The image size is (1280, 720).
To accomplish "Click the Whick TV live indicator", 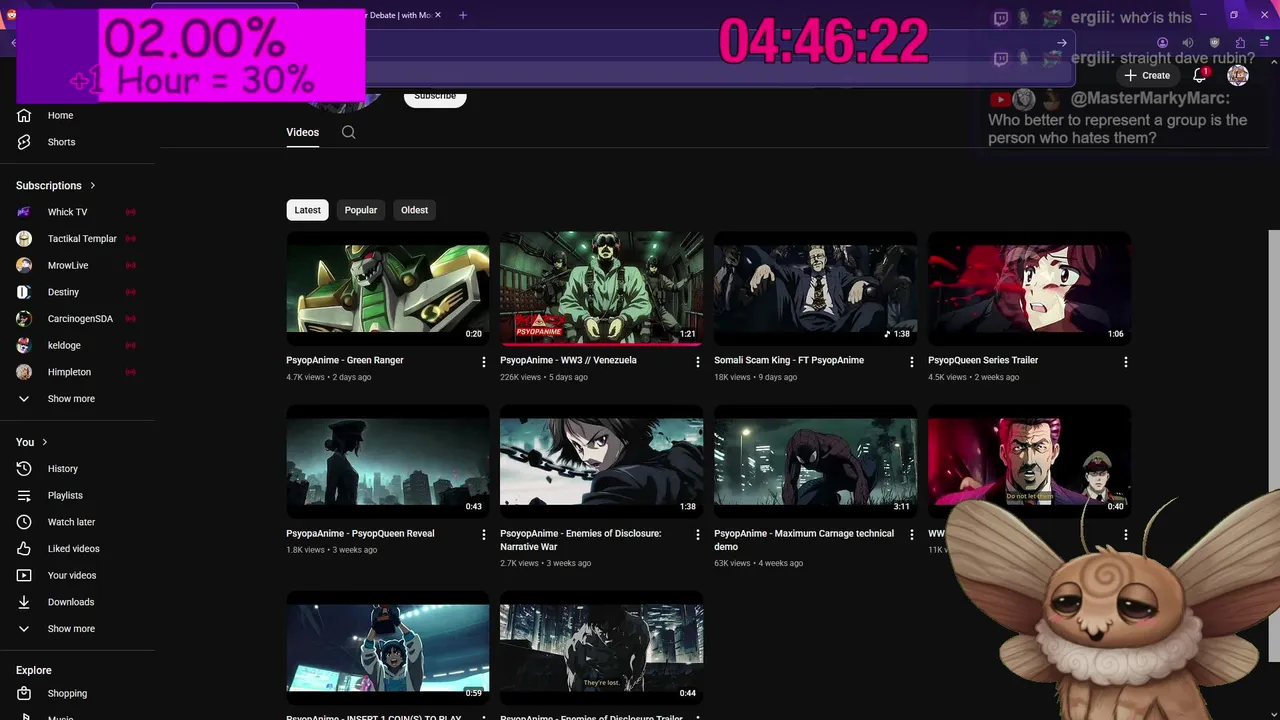I will tap(130, 212).
